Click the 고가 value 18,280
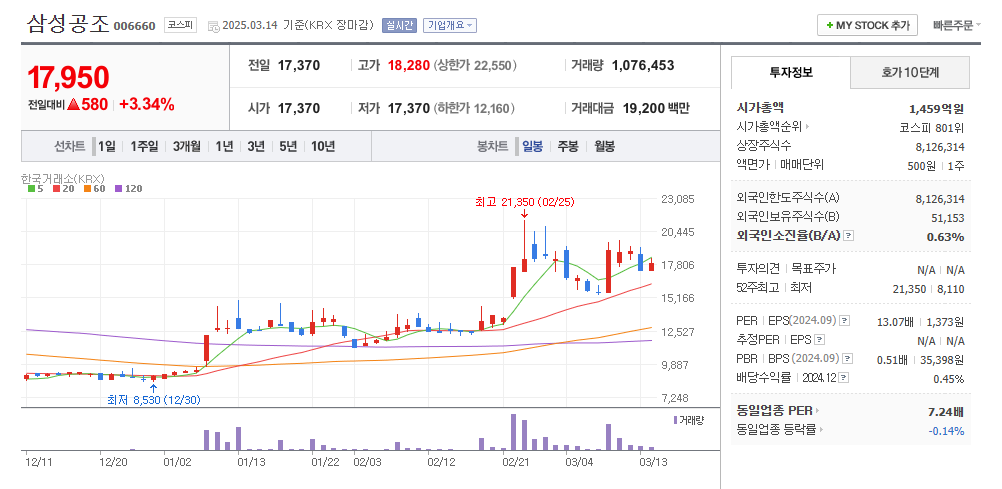This screenshot has width=1002, height=489. click(x=409, y=65)
